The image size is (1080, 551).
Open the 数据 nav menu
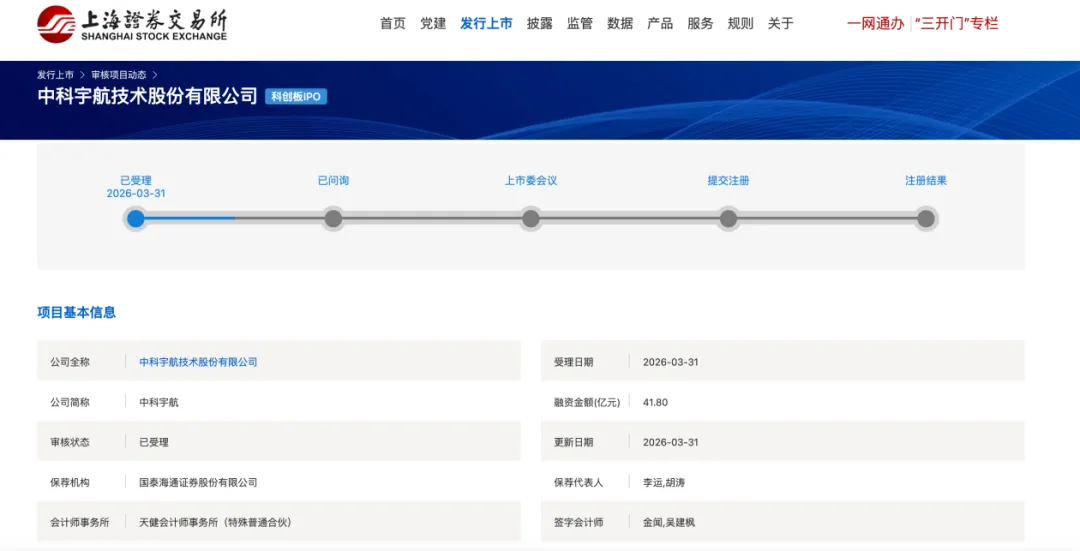click(620, 23)
